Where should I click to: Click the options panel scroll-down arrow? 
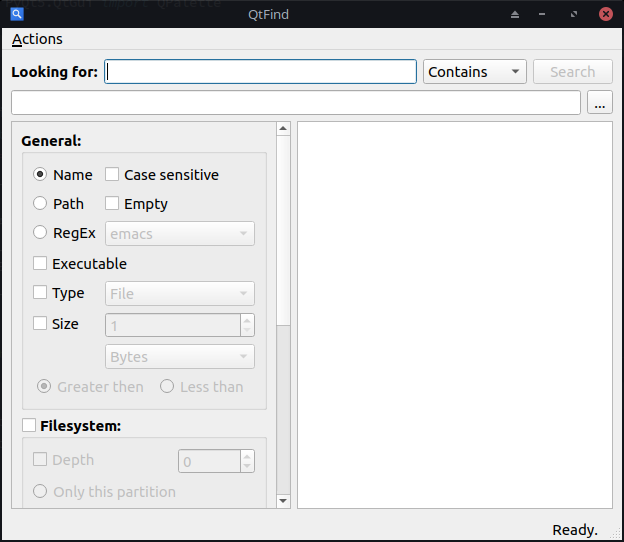coord(283,501)
